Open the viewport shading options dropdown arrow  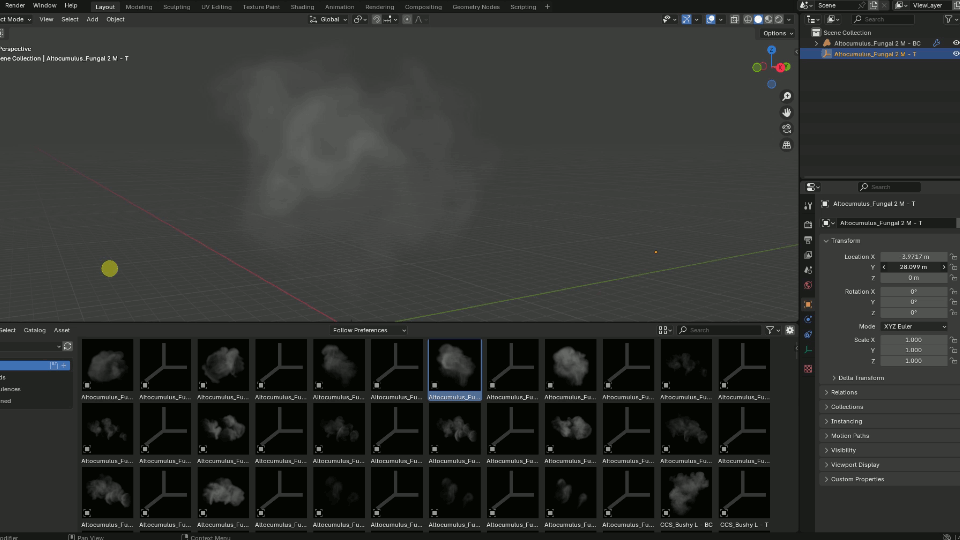tap(789, 20)
